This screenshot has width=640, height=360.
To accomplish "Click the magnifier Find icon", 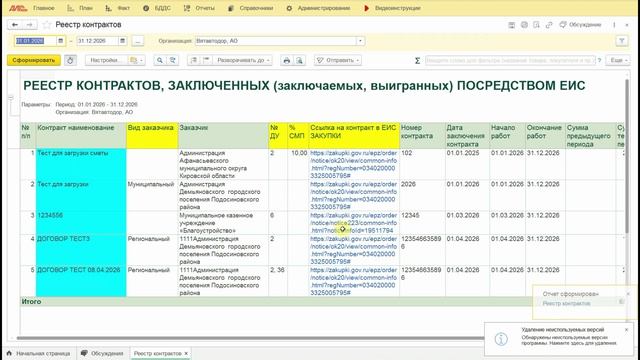I will [160, 60].
